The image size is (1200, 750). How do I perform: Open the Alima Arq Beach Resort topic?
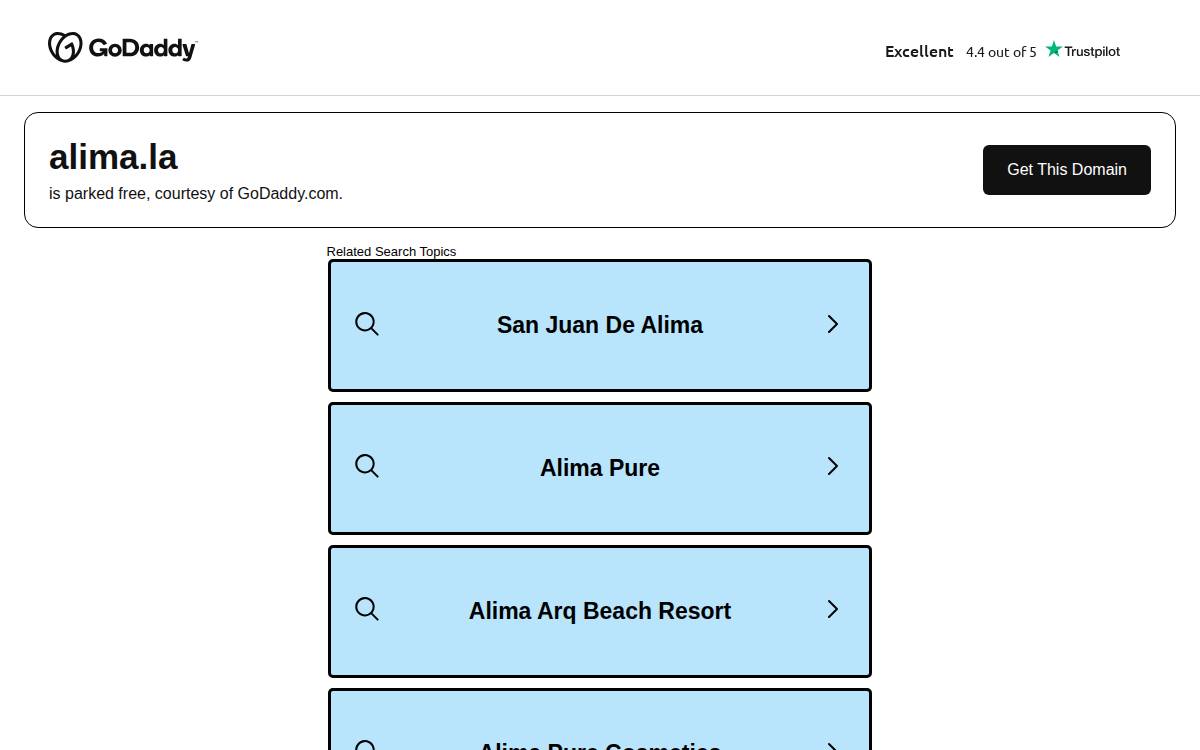pos(600,611)
